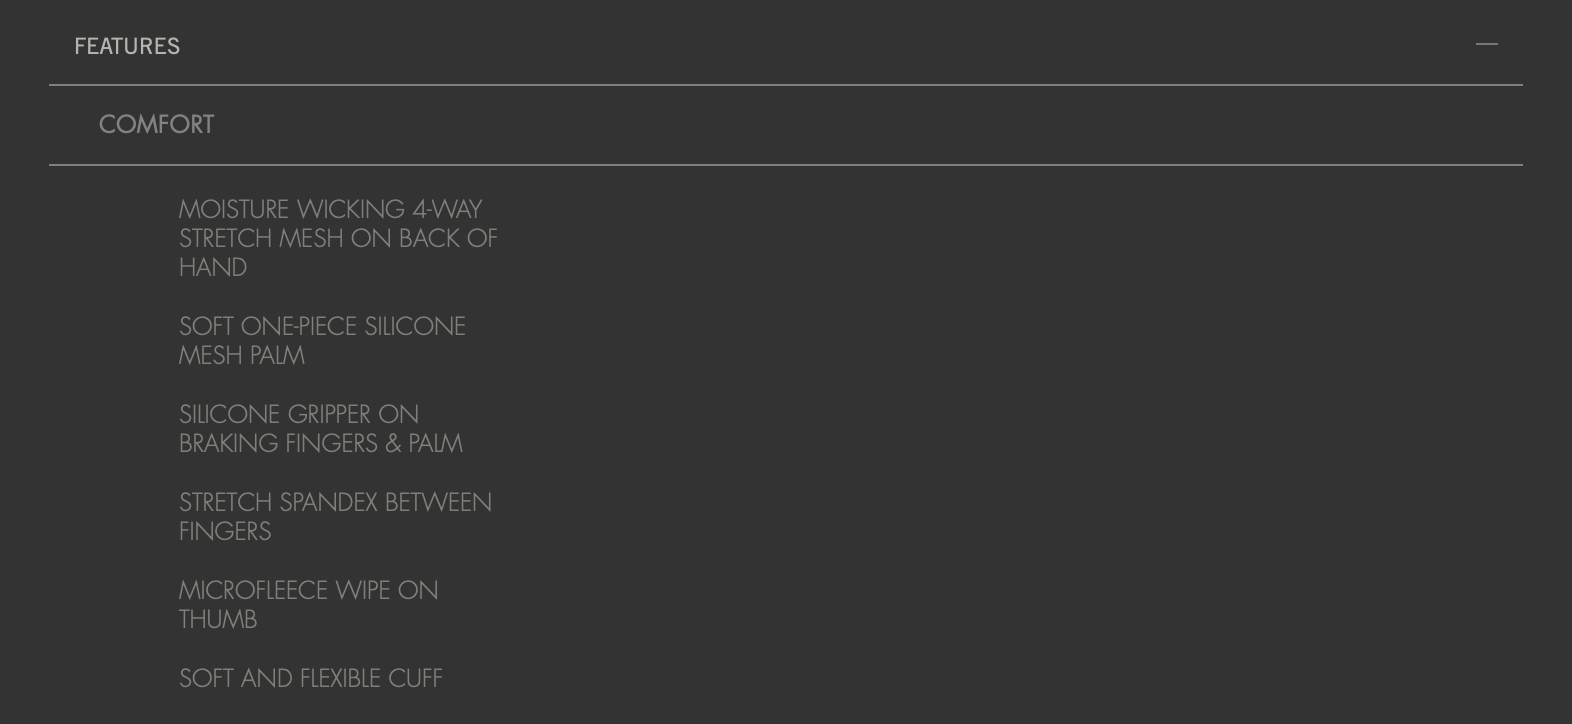Screen dimensions: 1572x724
Task: Click the word FINGERS under stretch spandex
Action: (225, 532)
